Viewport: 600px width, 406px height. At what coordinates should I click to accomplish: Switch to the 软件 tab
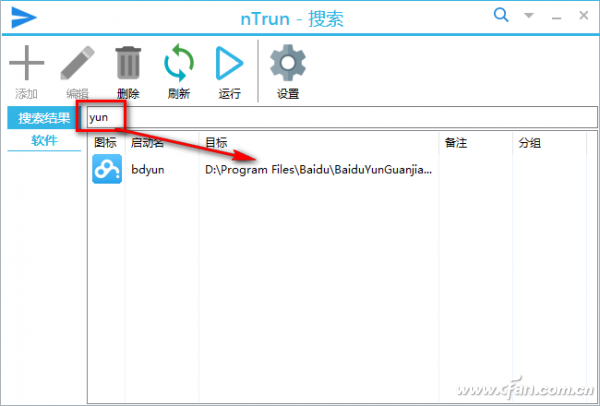tap(44, 140)
